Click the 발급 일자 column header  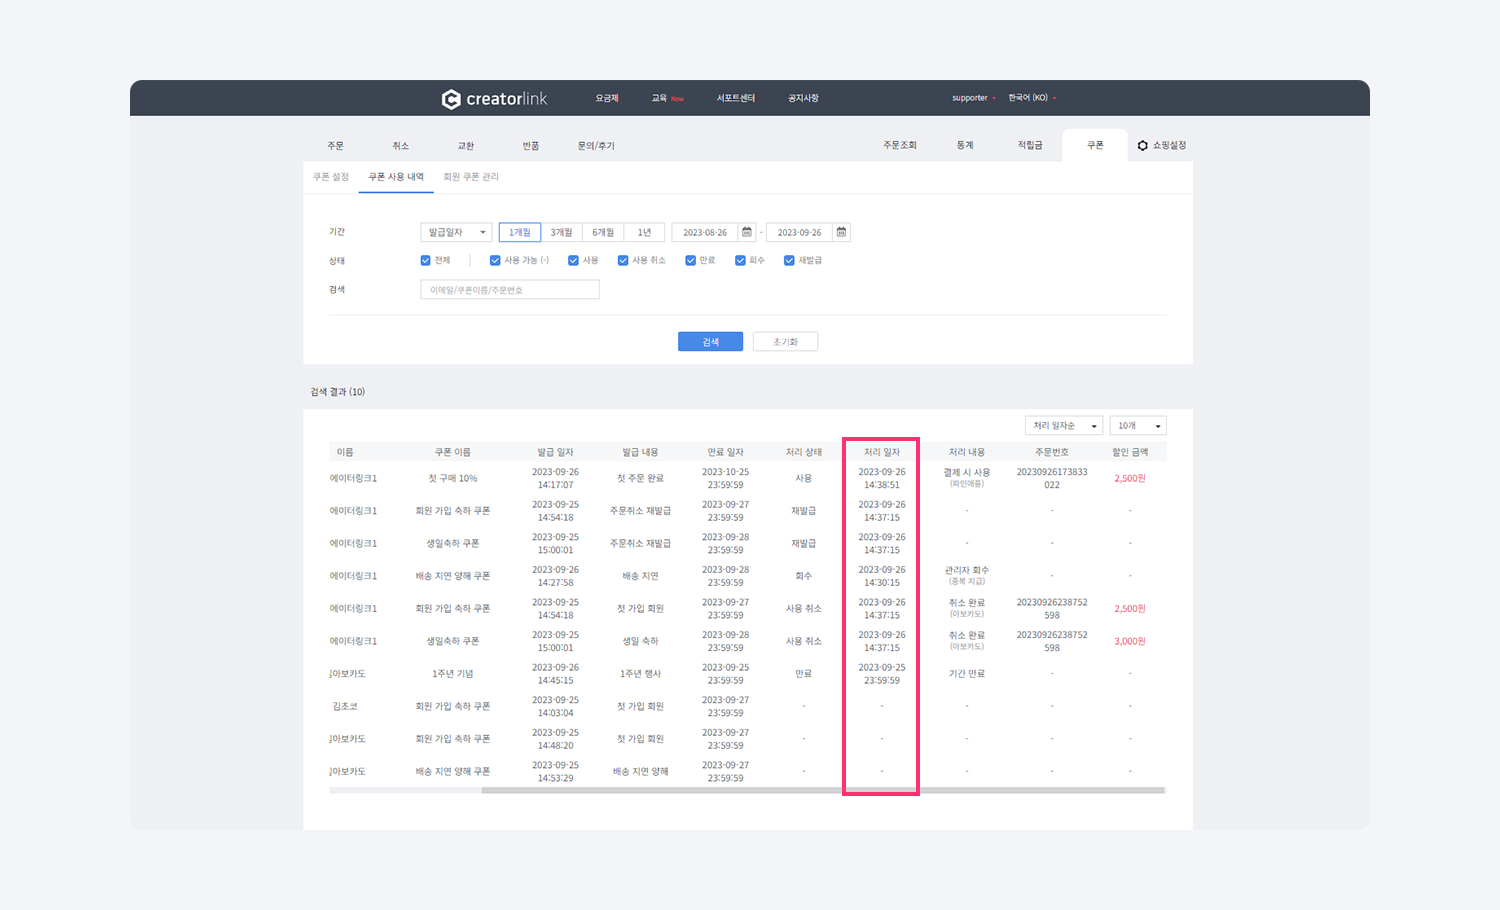pos(555,452)
